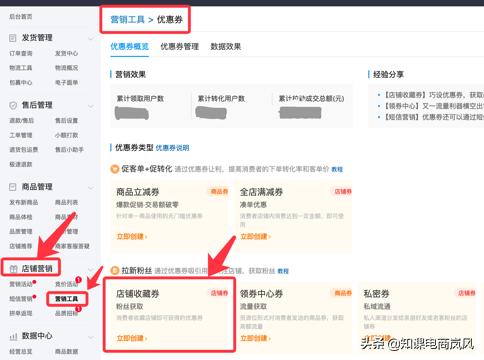Open 店铺推荐 in sidebar
The width and height of the screenshot is (484, 360).
(x=21, y=246)
